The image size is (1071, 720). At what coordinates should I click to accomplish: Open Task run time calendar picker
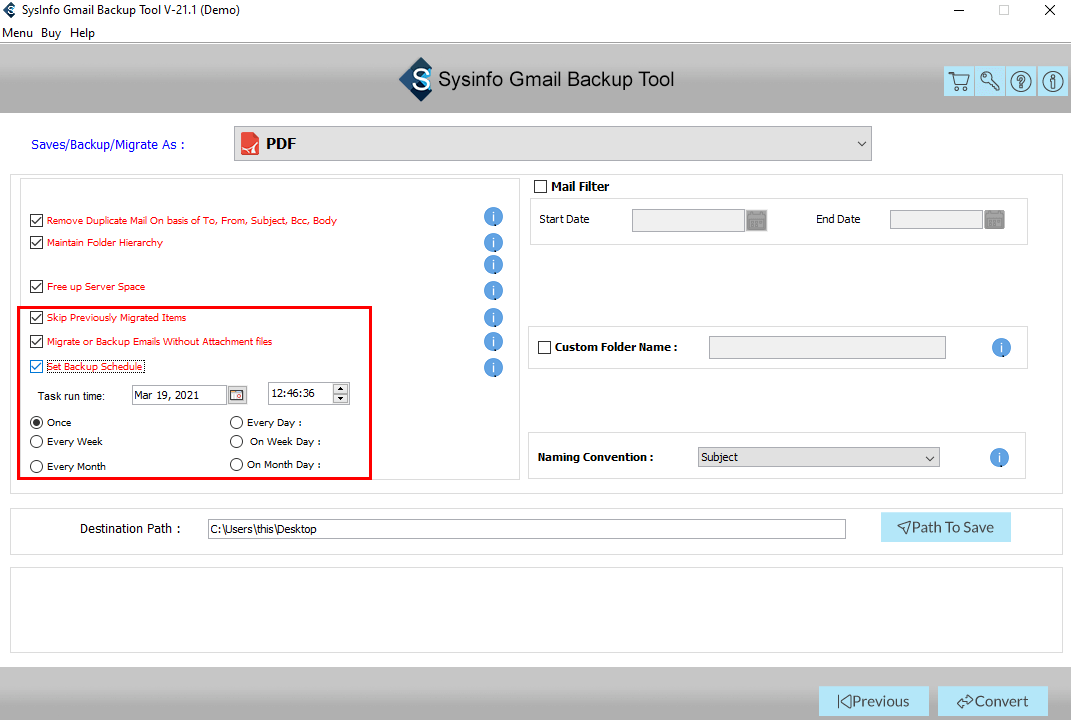236,395
